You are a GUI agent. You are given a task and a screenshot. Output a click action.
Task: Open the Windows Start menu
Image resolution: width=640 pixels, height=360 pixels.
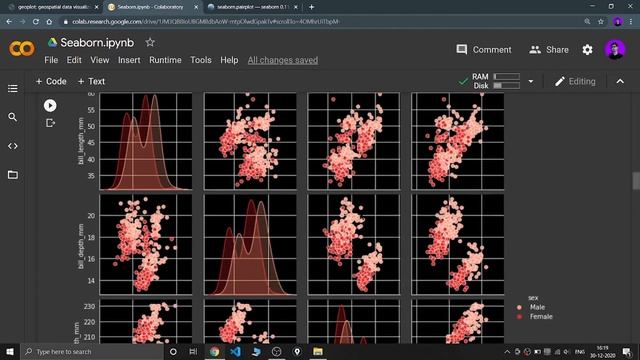pyautogui.click(x=10, y=351)
